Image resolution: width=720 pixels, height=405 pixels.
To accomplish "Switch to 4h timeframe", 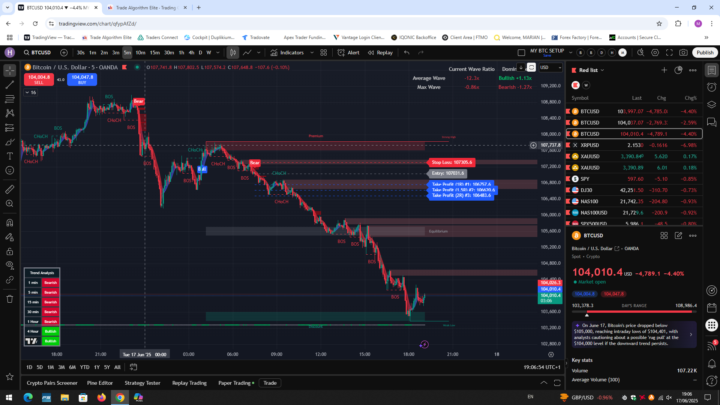I will [191, 53].
